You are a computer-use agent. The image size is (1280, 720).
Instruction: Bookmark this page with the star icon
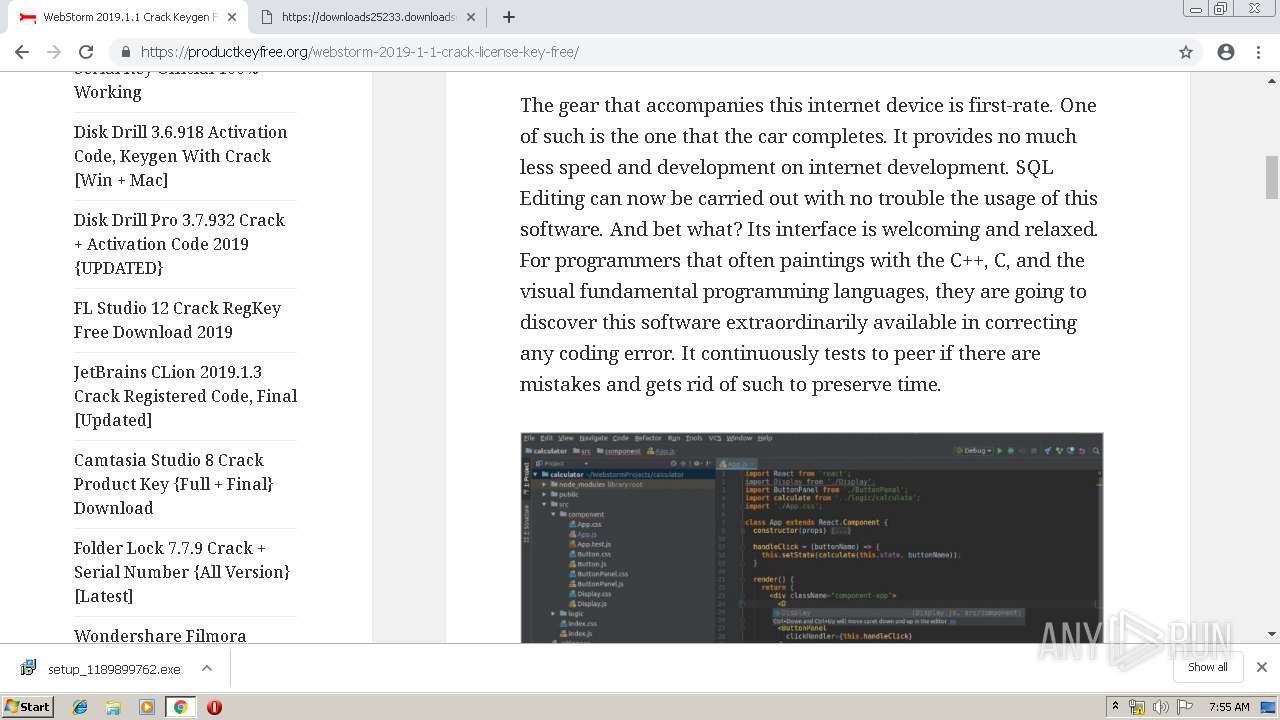pos(1186,52)
